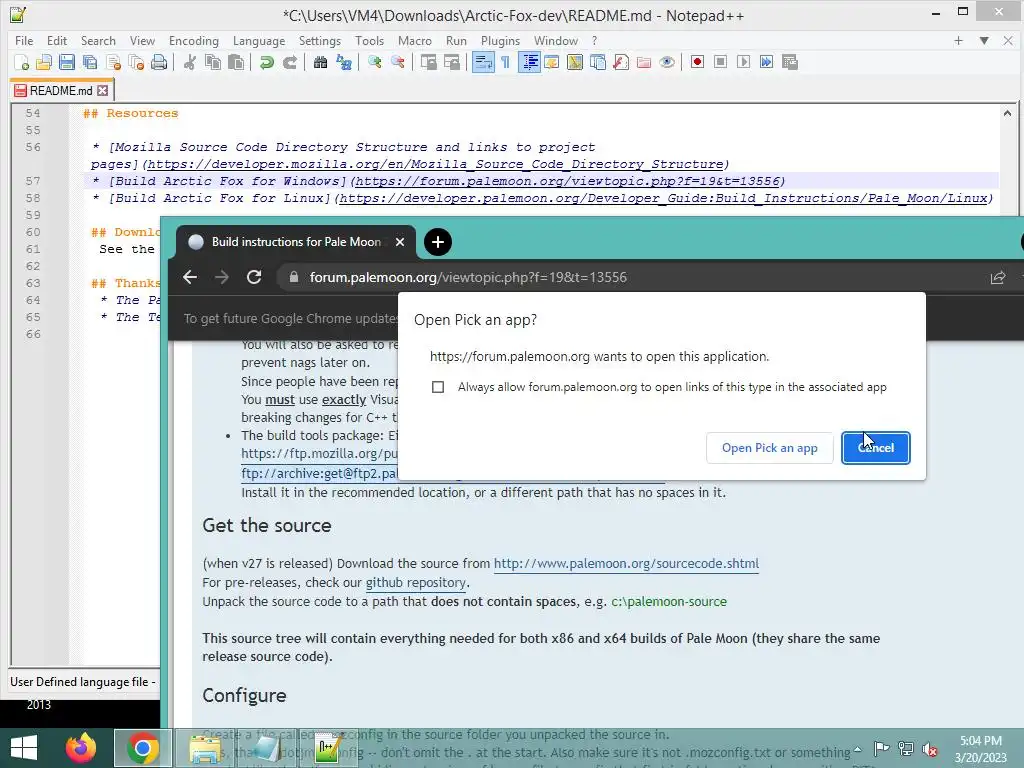Screen dimensions: 1024x768
Task: Open the Windows Start button
Action: click(x=24, y=748)
